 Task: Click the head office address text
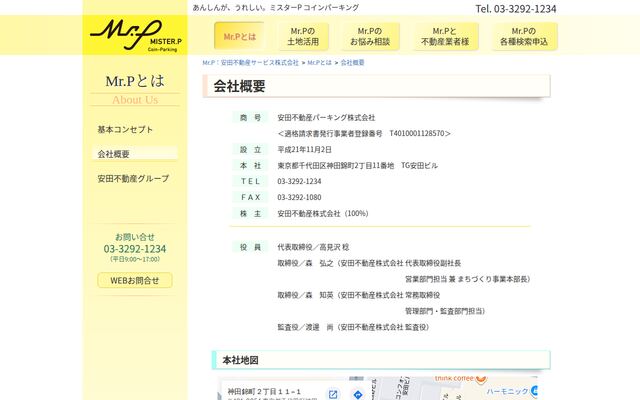[x=358, y=165]
